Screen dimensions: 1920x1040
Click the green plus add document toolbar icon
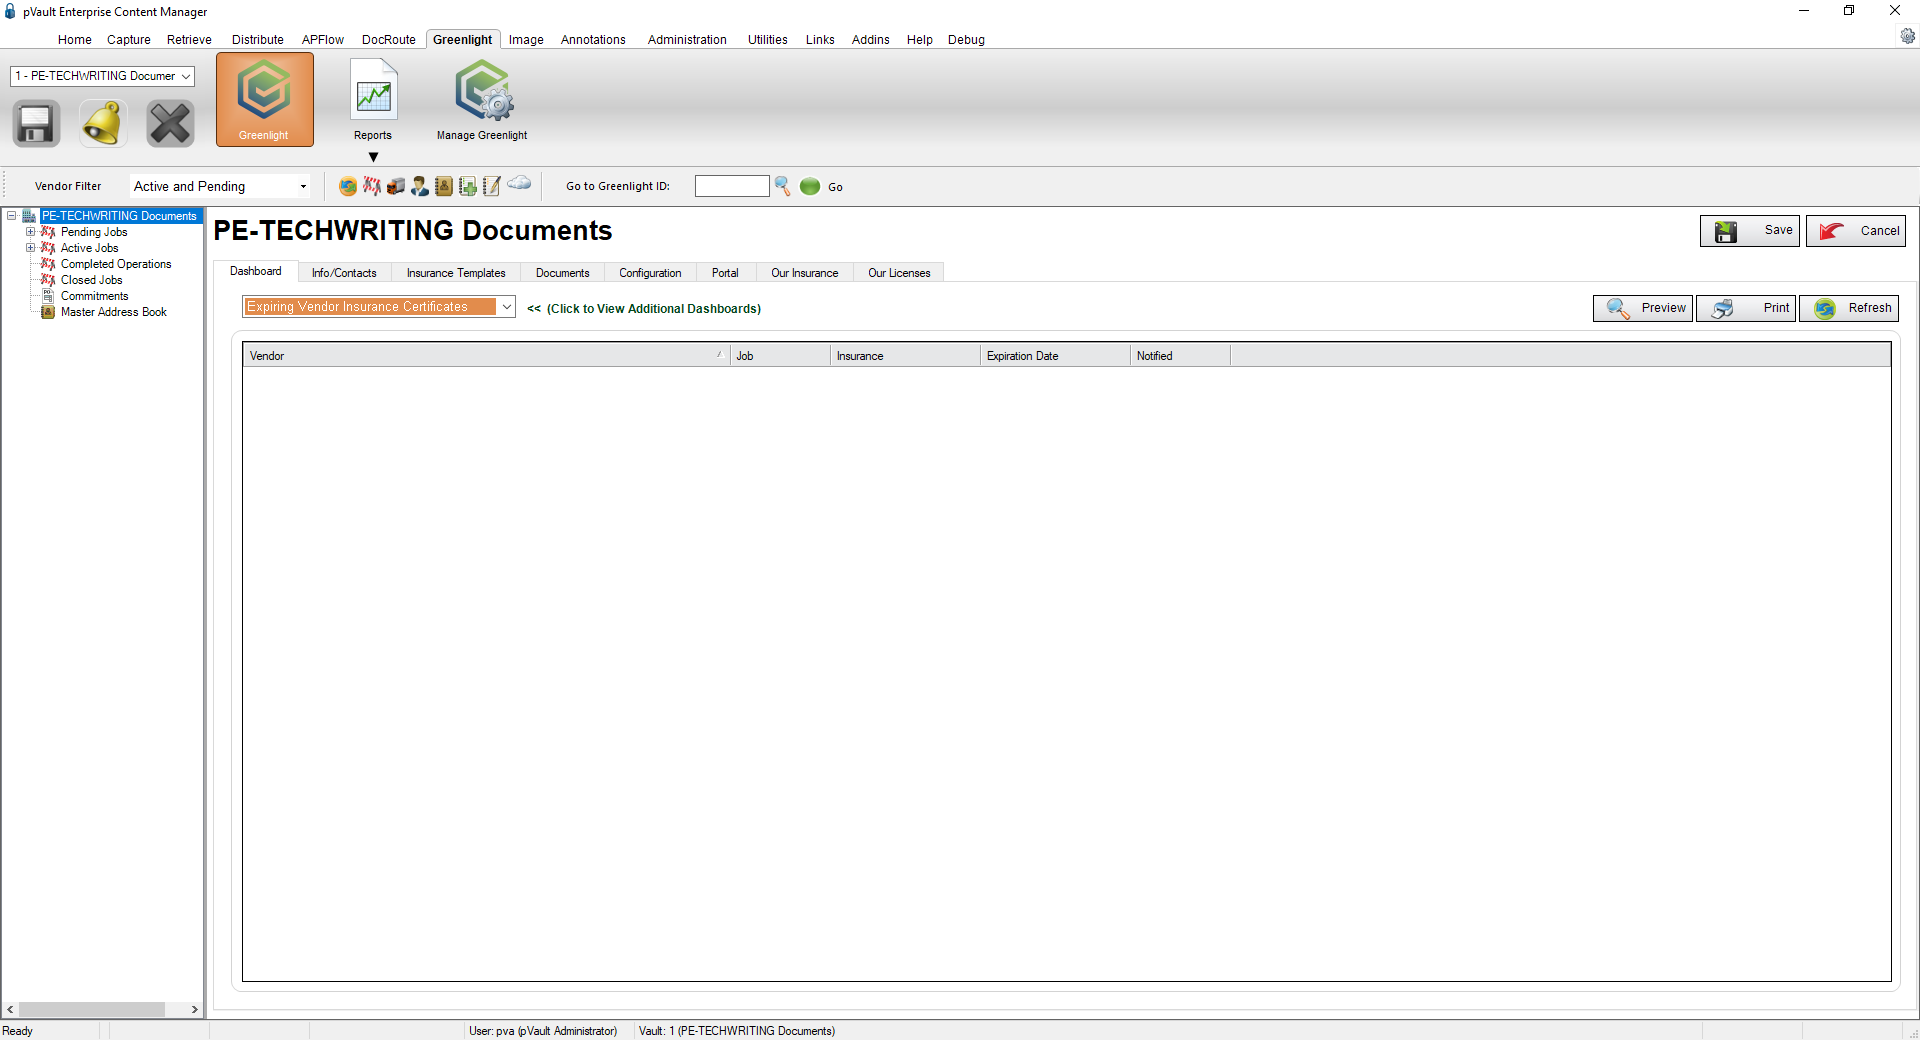point(468,186)
